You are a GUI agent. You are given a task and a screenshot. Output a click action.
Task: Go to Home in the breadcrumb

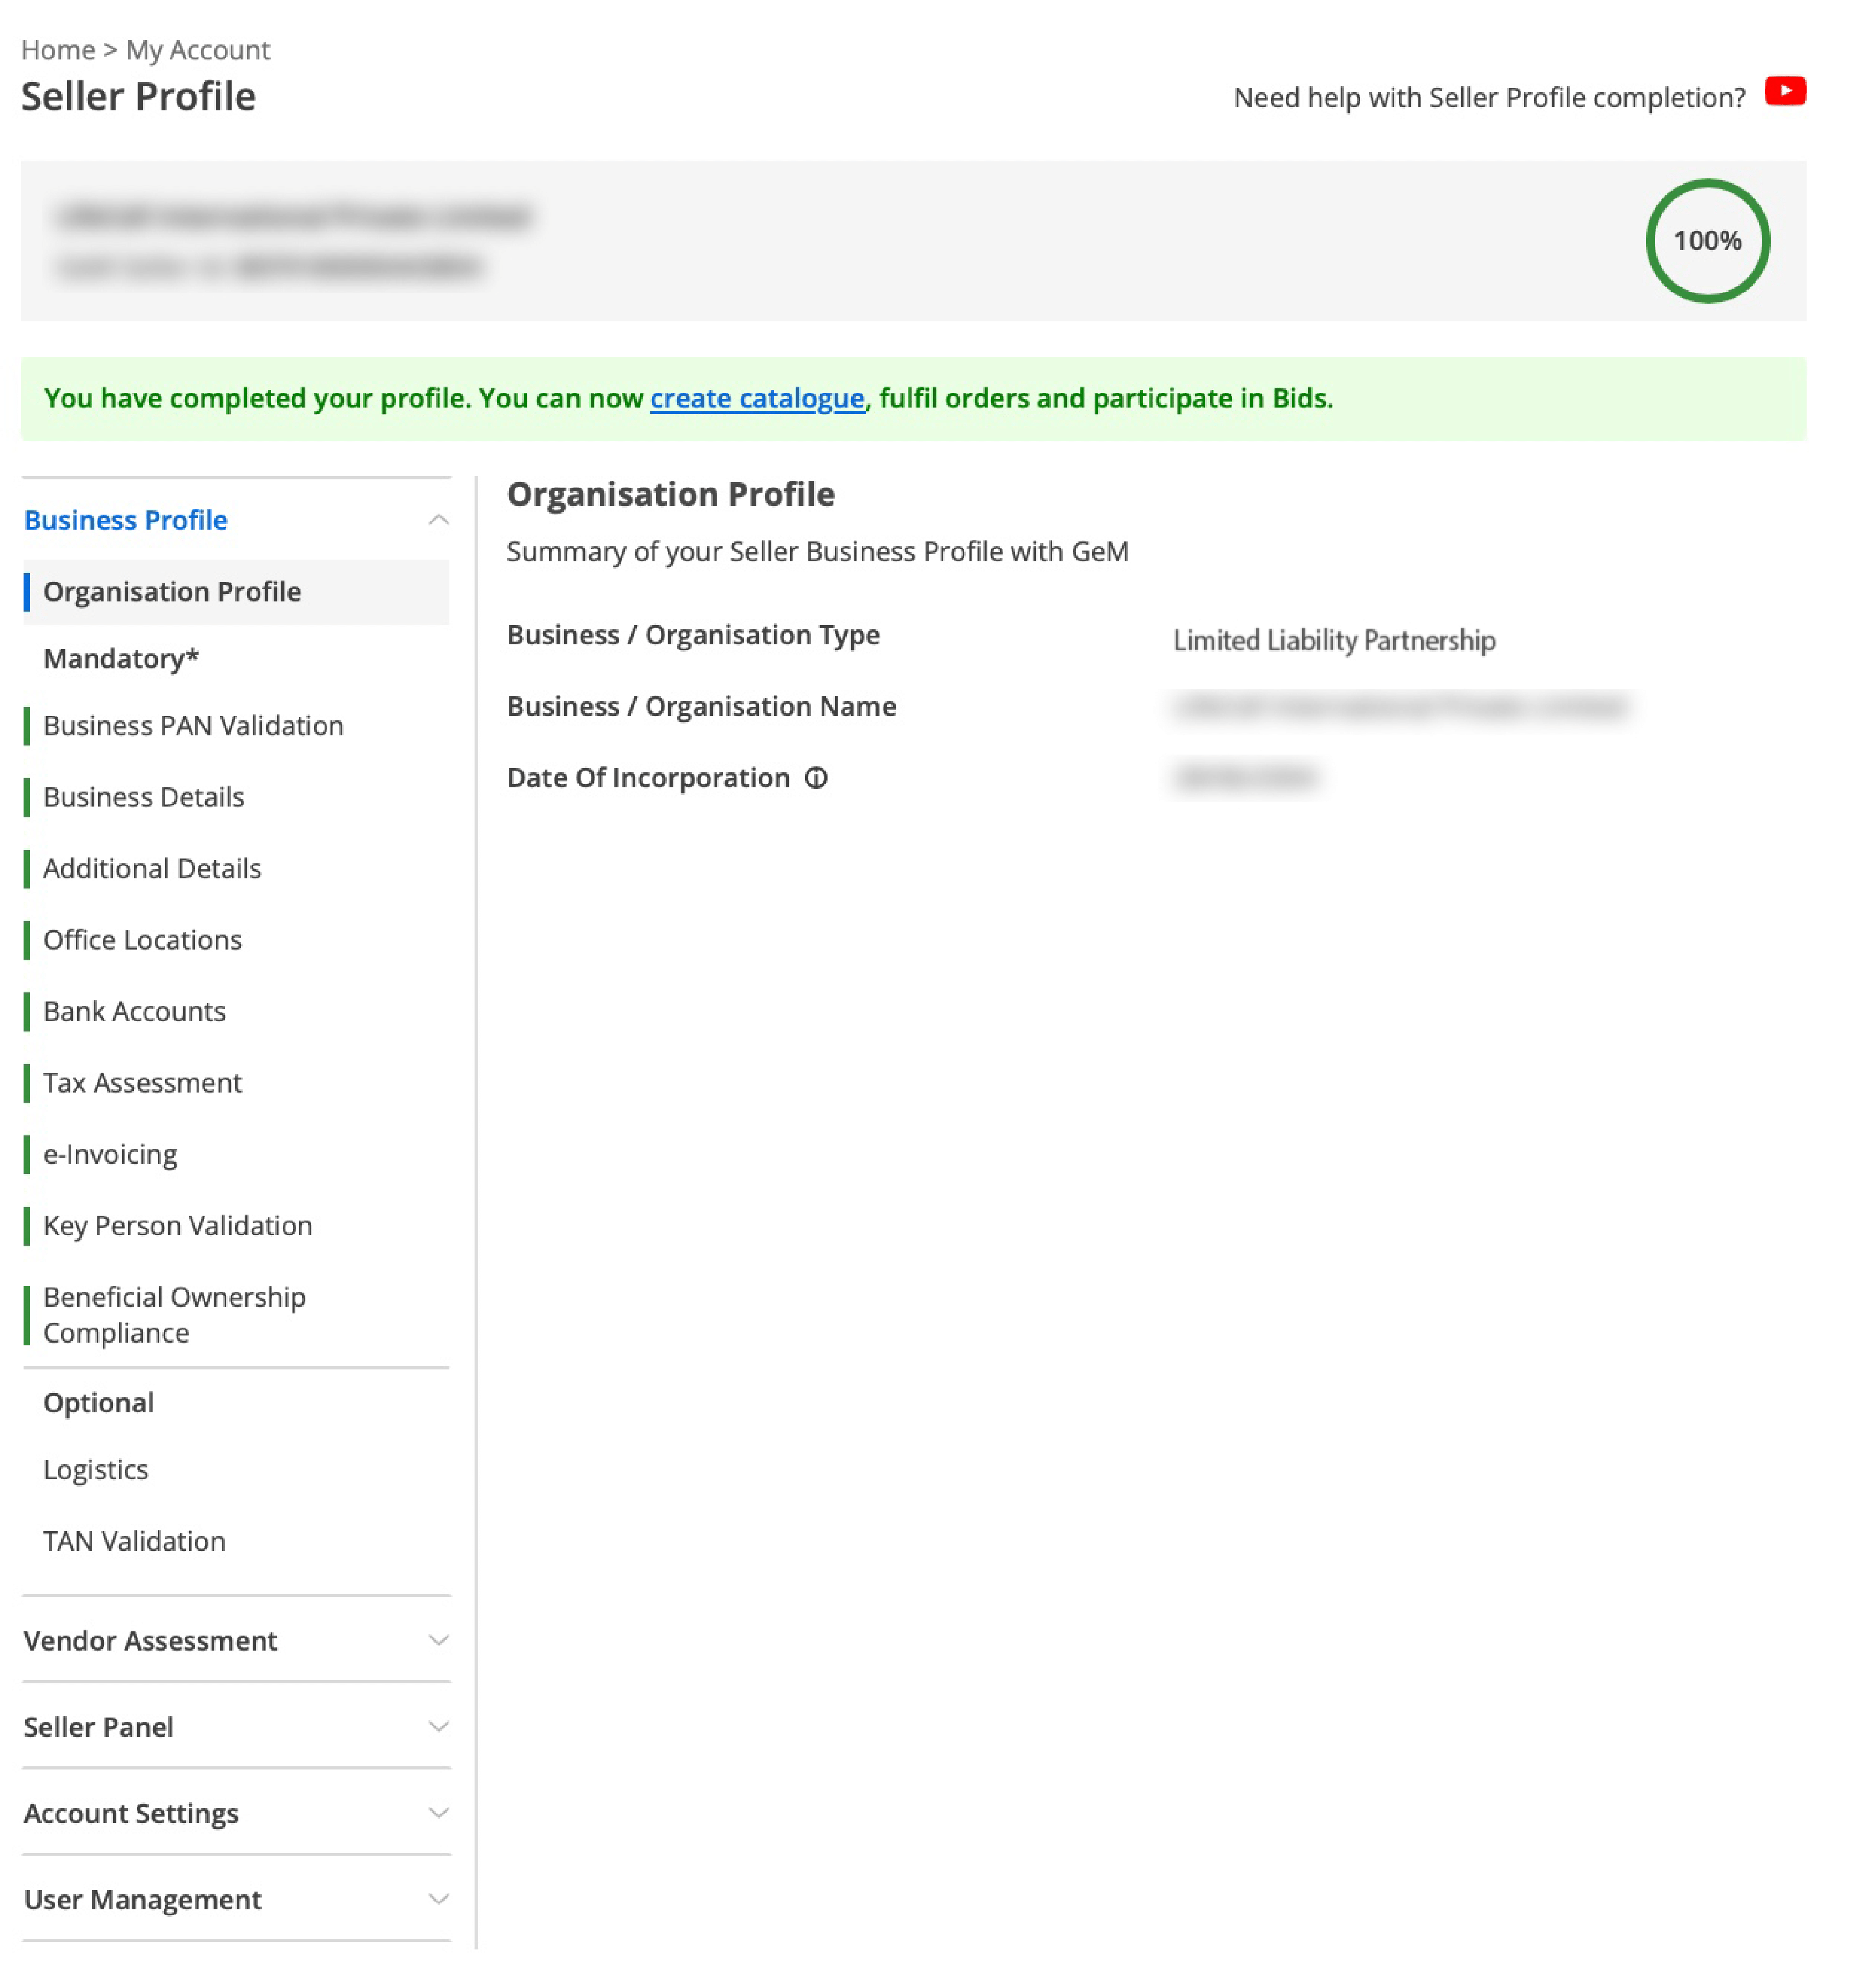click(x=58, y=50)
